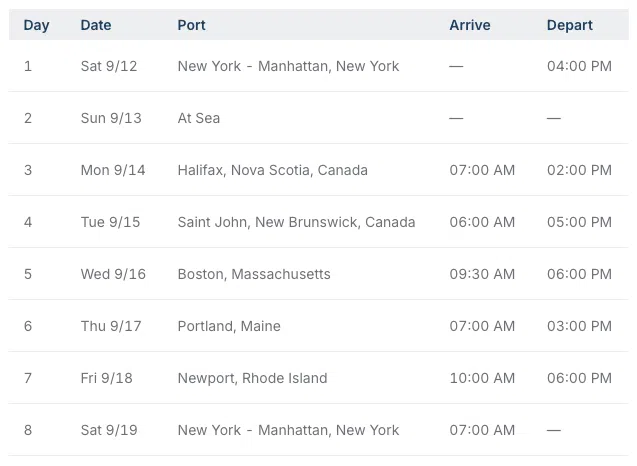Open Newport, Rhode Island port entry
The image size is (637, 466).
click(252, 378)
